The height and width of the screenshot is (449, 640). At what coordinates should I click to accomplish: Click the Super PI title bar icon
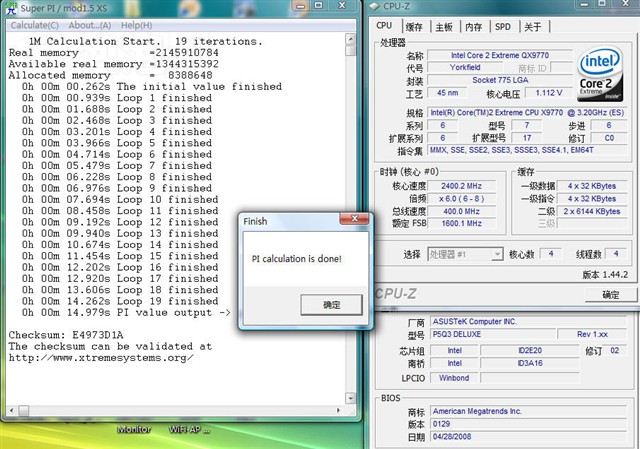click(x=11, y=7)
